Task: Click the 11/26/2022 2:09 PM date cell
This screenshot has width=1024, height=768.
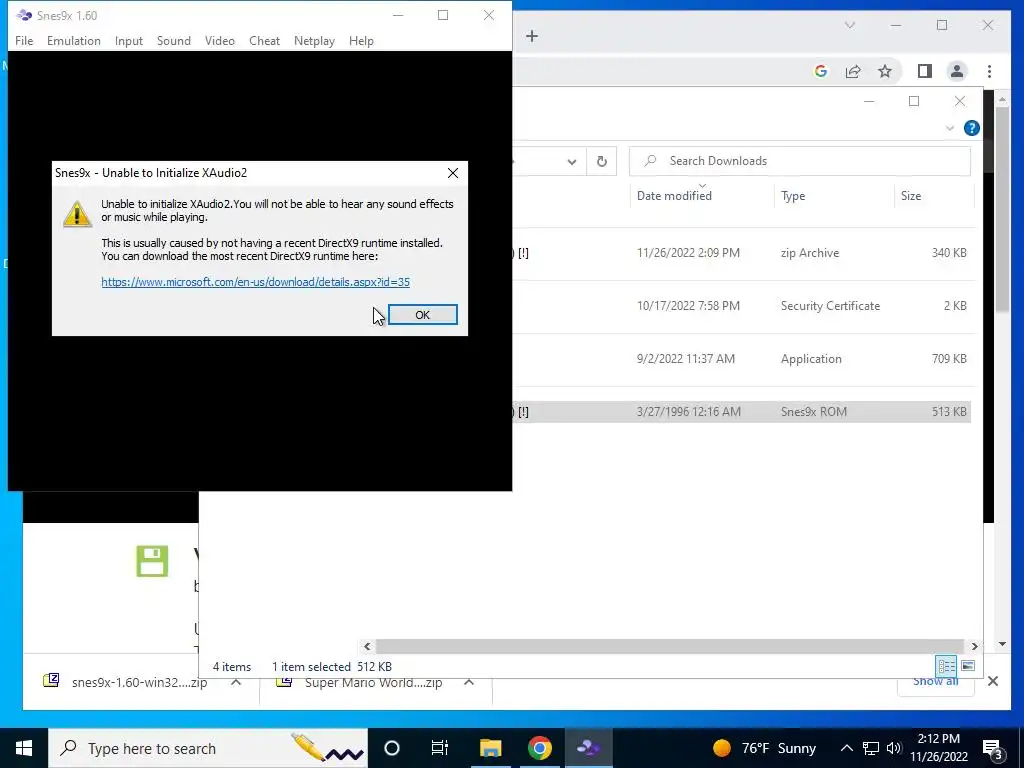Action: click(688, 253)
